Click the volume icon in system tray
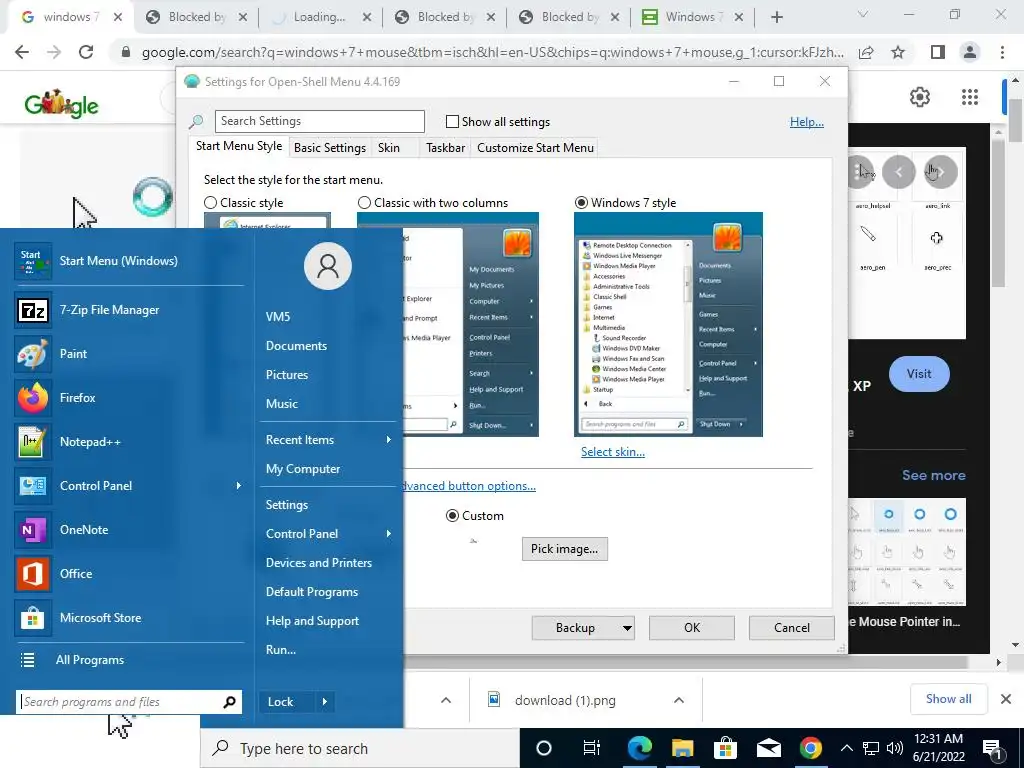 pos(895,748)
